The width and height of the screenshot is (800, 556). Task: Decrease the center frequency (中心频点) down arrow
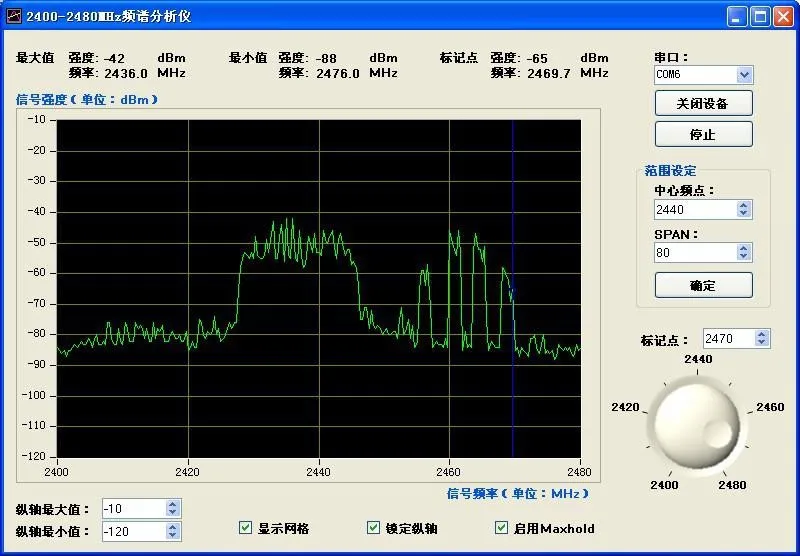pyautogui.click(x=743, y=213)
